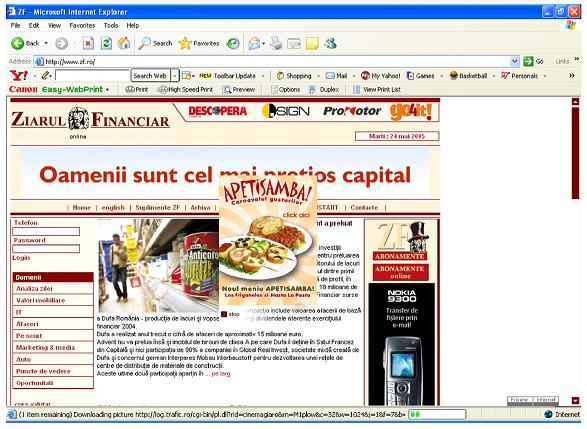Click the Yahoo! Y! logo
Viewport: 587px width, 429px height.
tap(19, 76)
